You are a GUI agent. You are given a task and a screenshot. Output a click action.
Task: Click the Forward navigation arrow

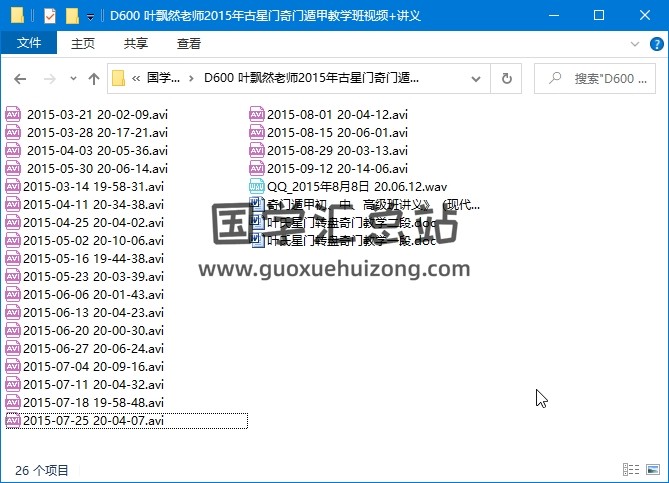click(x=49, y=79)
